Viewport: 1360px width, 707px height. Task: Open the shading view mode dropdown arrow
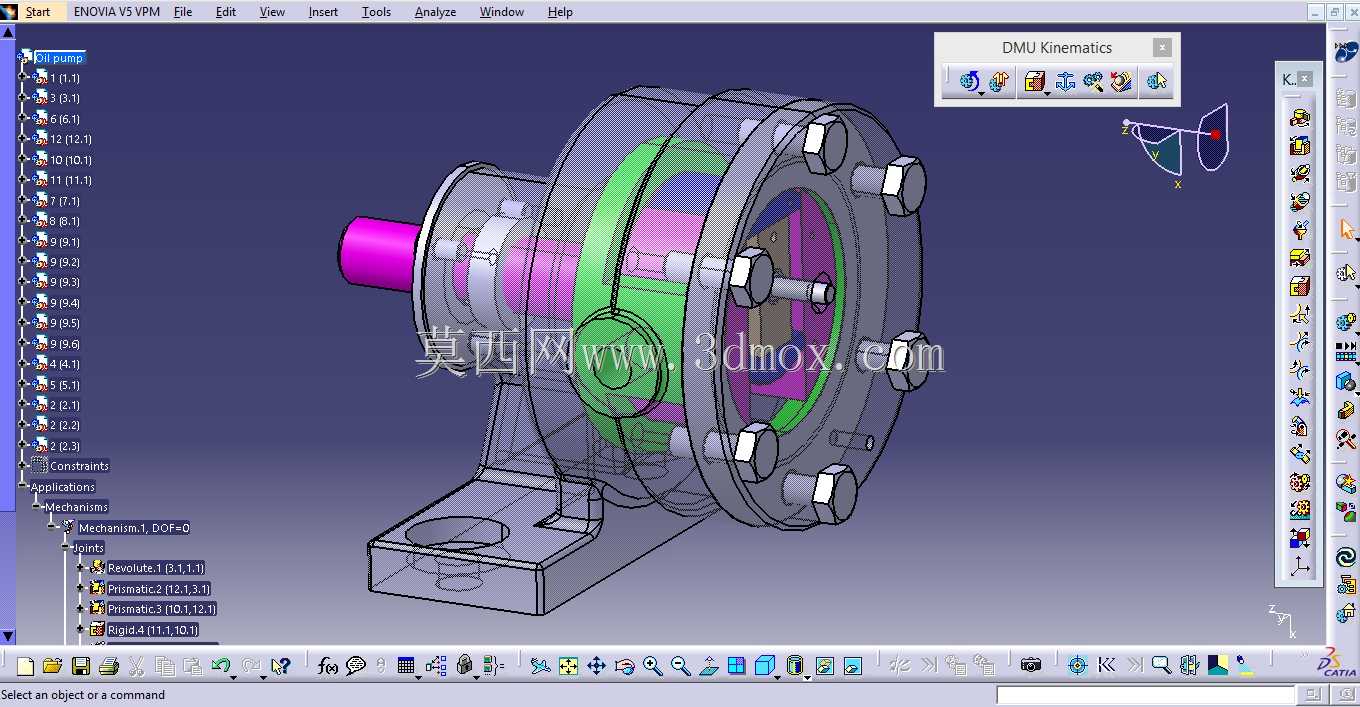807,677
